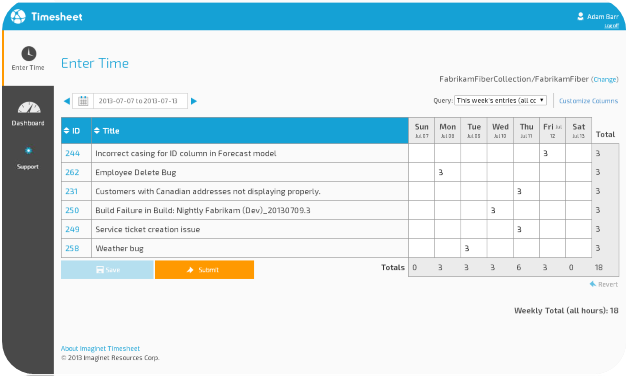This screenshot has height=376, width=626.
Task: Click the Log off link
Action: click(x=611, y=26)
